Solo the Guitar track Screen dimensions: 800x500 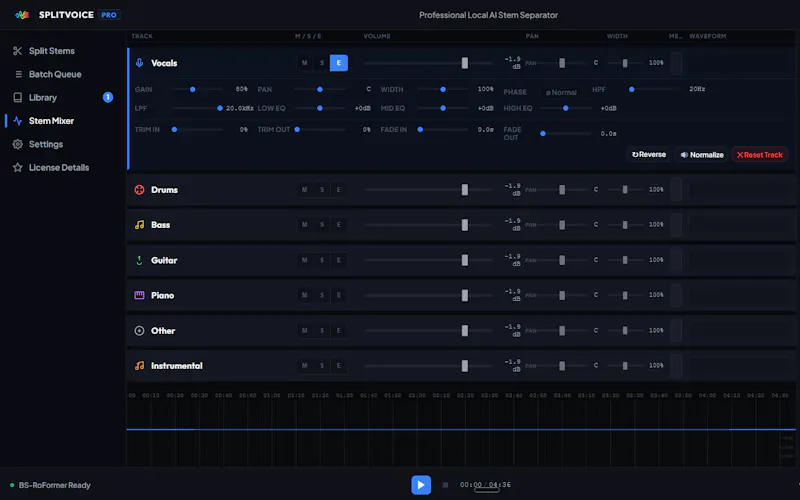(x=322, y=260)
